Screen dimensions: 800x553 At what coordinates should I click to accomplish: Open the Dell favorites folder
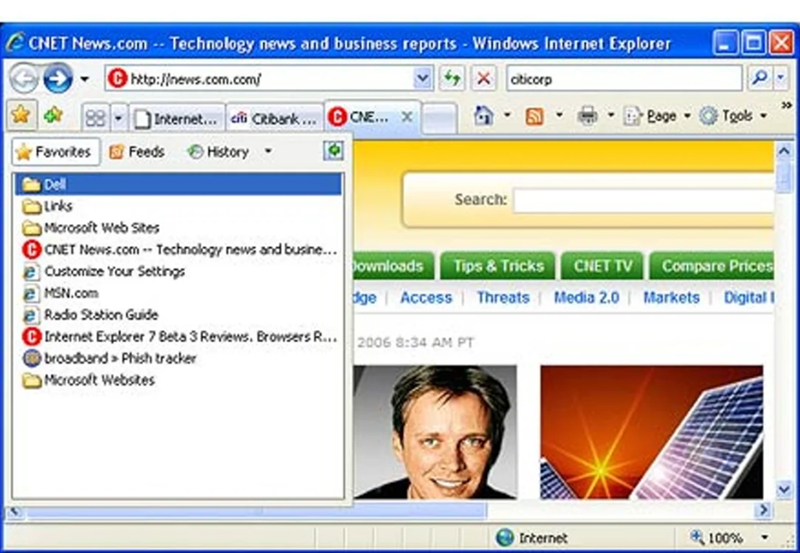(x=178, y=184)
